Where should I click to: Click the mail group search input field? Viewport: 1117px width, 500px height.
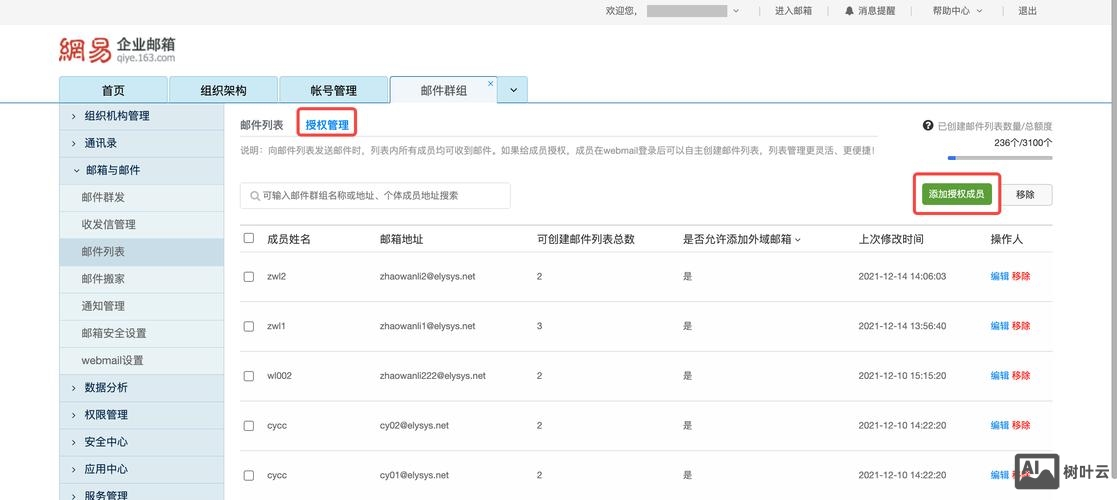click(x=375, y=196)
